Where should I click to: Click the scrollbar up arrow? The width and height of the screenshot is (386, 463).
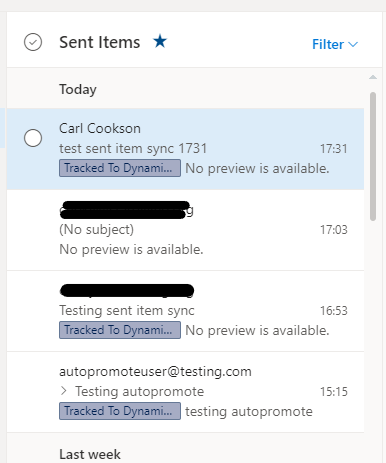pos(373,77)
